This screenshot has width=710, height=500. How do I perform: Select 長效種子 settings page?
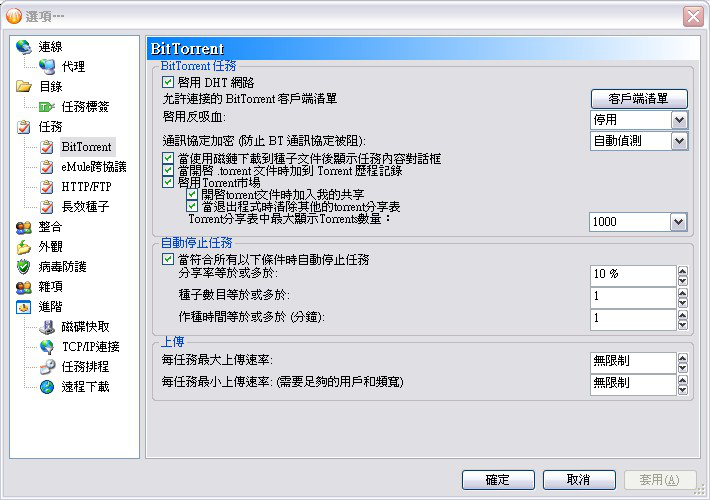tap(85, 207)
